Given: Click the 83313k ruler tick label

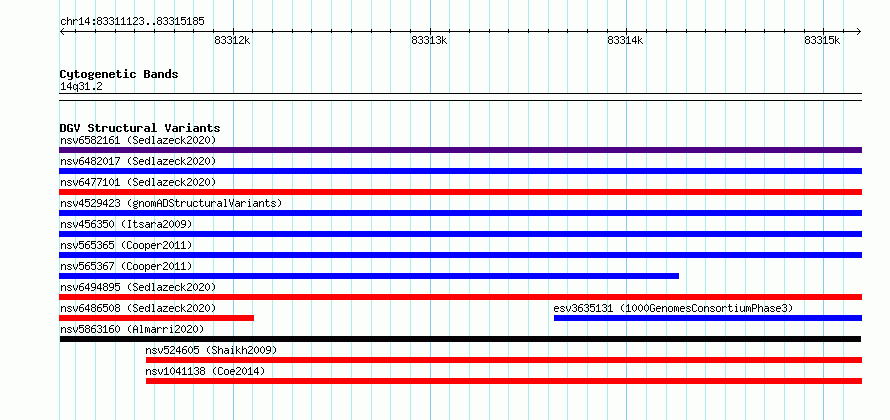Looking at the screenshot, I should [x=429, y=40].
